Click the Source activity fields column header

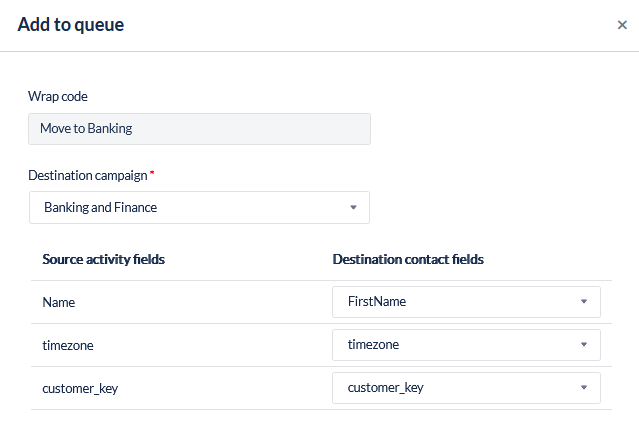[x=103, y=259]
